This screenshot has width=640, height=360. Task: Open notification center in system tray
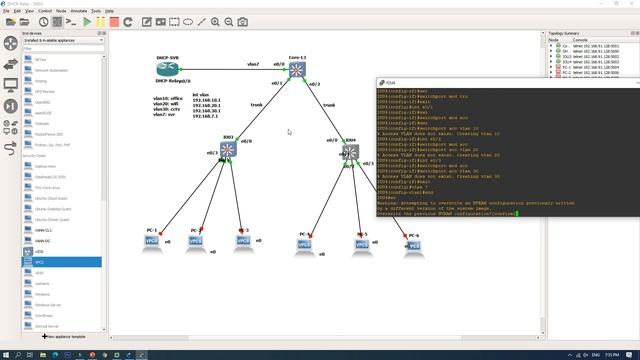[629, 355]
